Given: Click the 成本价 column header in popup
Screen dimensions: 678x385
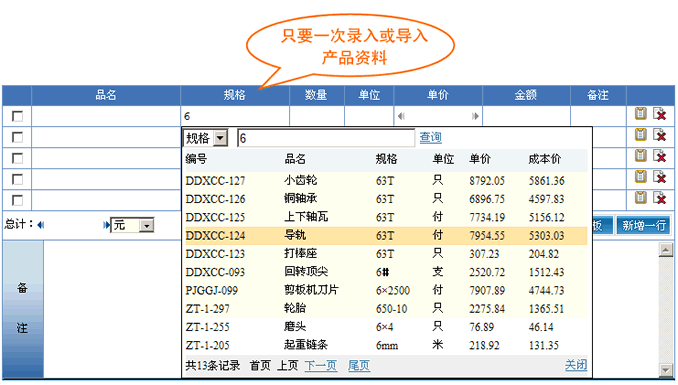Looking at the screenshot, I should [545, 159].
